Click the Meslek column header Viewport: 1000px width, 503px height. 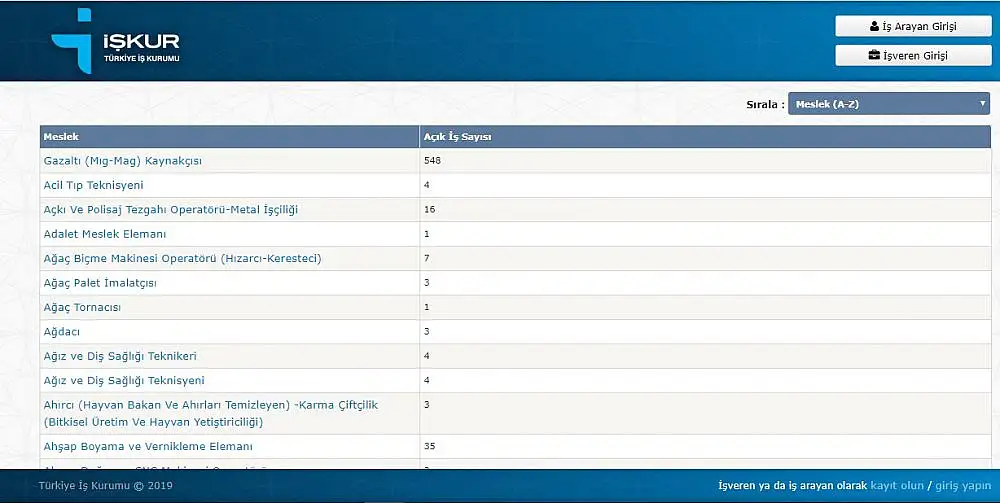(x=229, y=136)
